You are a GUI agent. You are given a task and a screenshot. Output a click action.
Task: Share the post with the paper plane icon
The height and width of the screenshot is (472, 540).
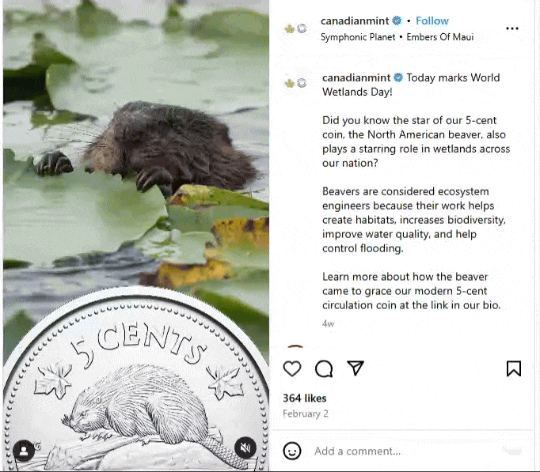(x=355, y=368)
